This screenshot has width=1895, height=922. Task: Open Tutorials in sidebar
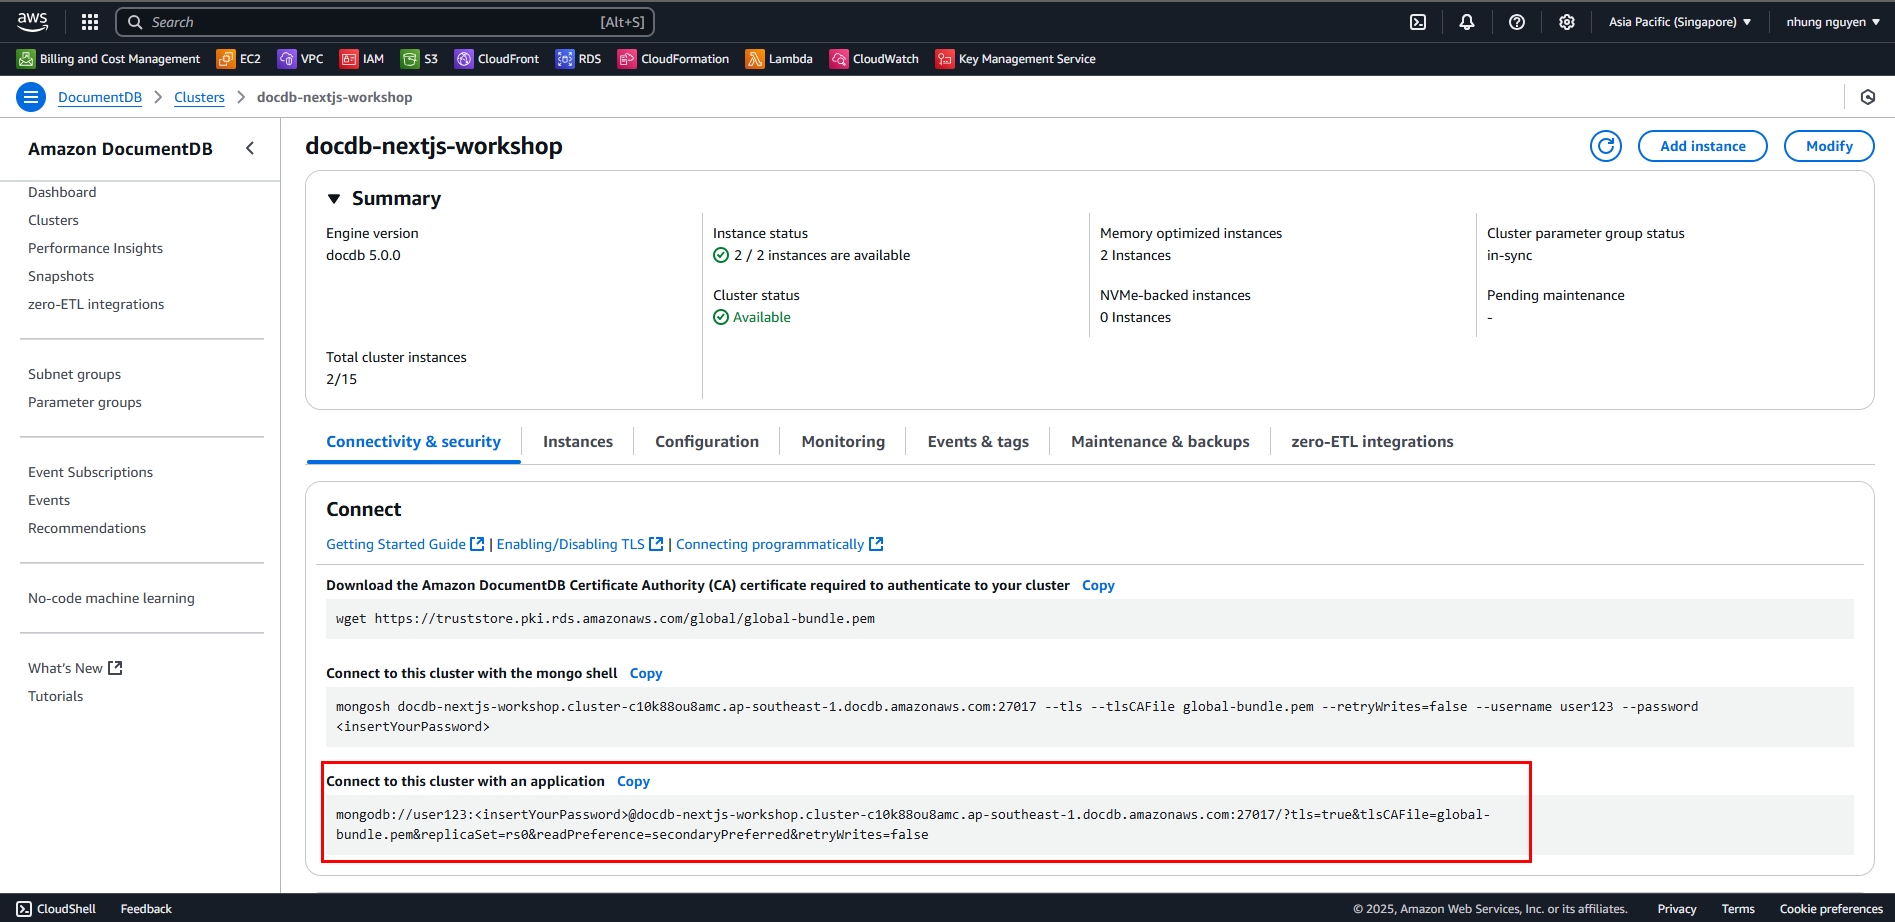(55, 696)
